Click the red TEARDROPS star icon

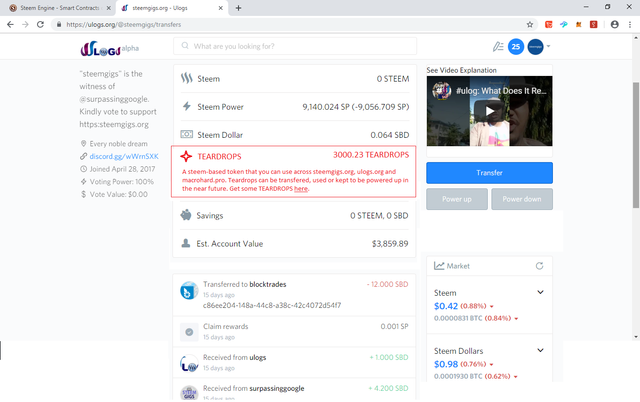tap(186, 156)
